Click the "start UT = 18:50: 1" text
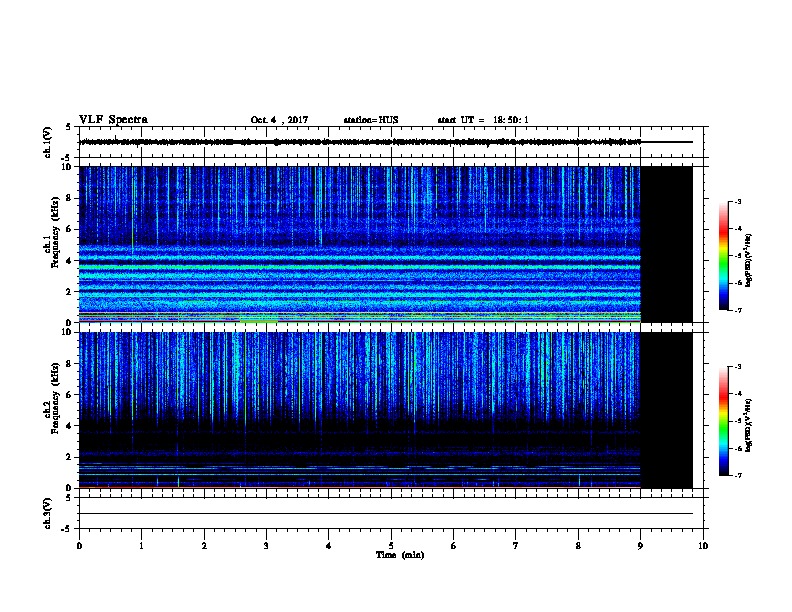 (483, 120)
